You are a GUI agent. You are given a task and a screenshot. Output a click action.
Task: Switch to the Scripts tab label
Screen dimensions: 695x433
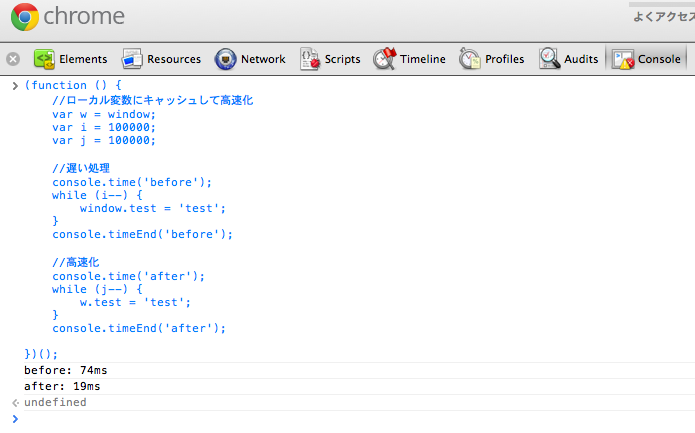[x=343, y=59]
